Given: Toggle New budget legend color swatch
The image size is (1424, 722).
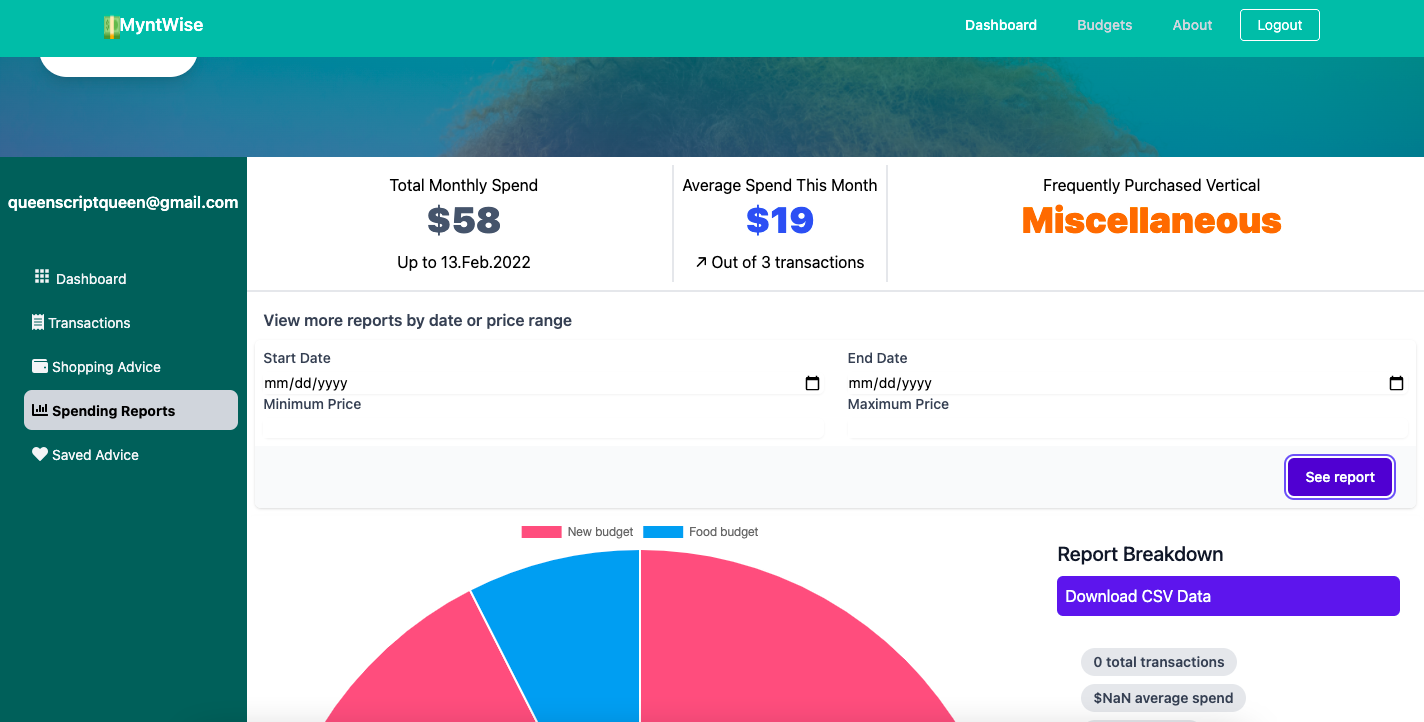Looking at the screenshot, I should point(541,532).
